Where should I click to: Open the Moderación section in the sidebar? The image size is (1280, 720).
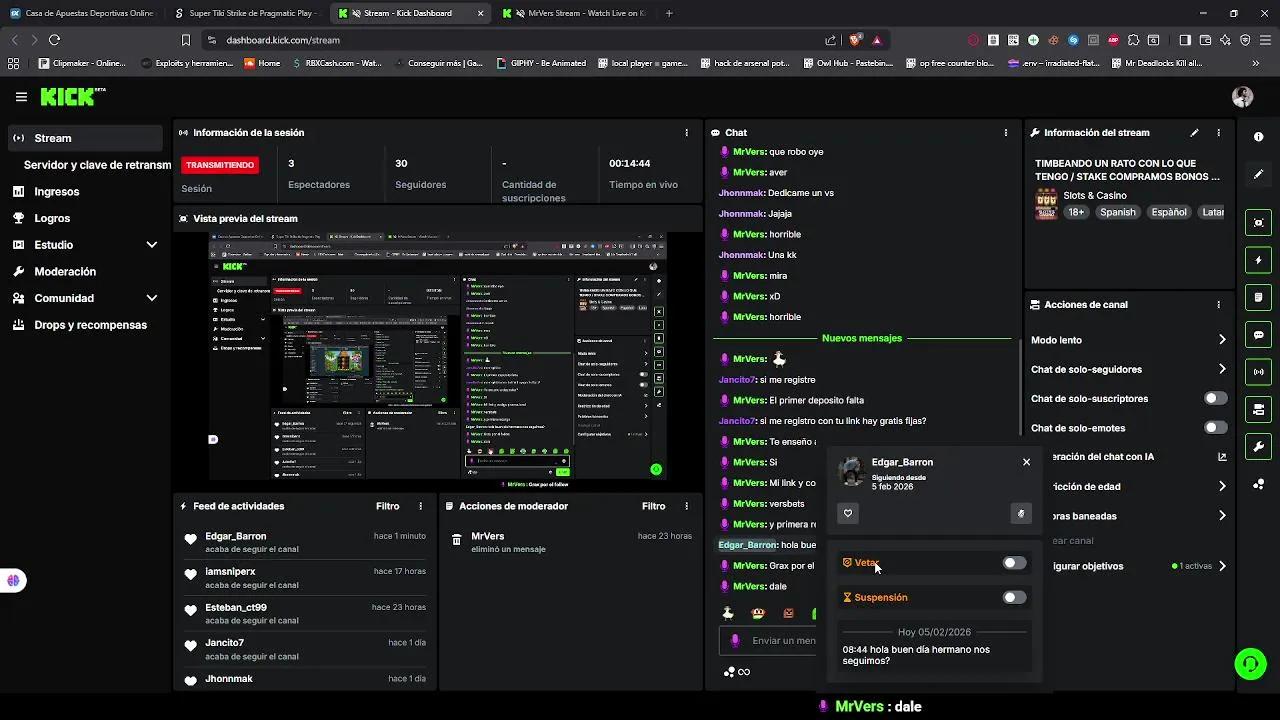[x=64, y=271]
